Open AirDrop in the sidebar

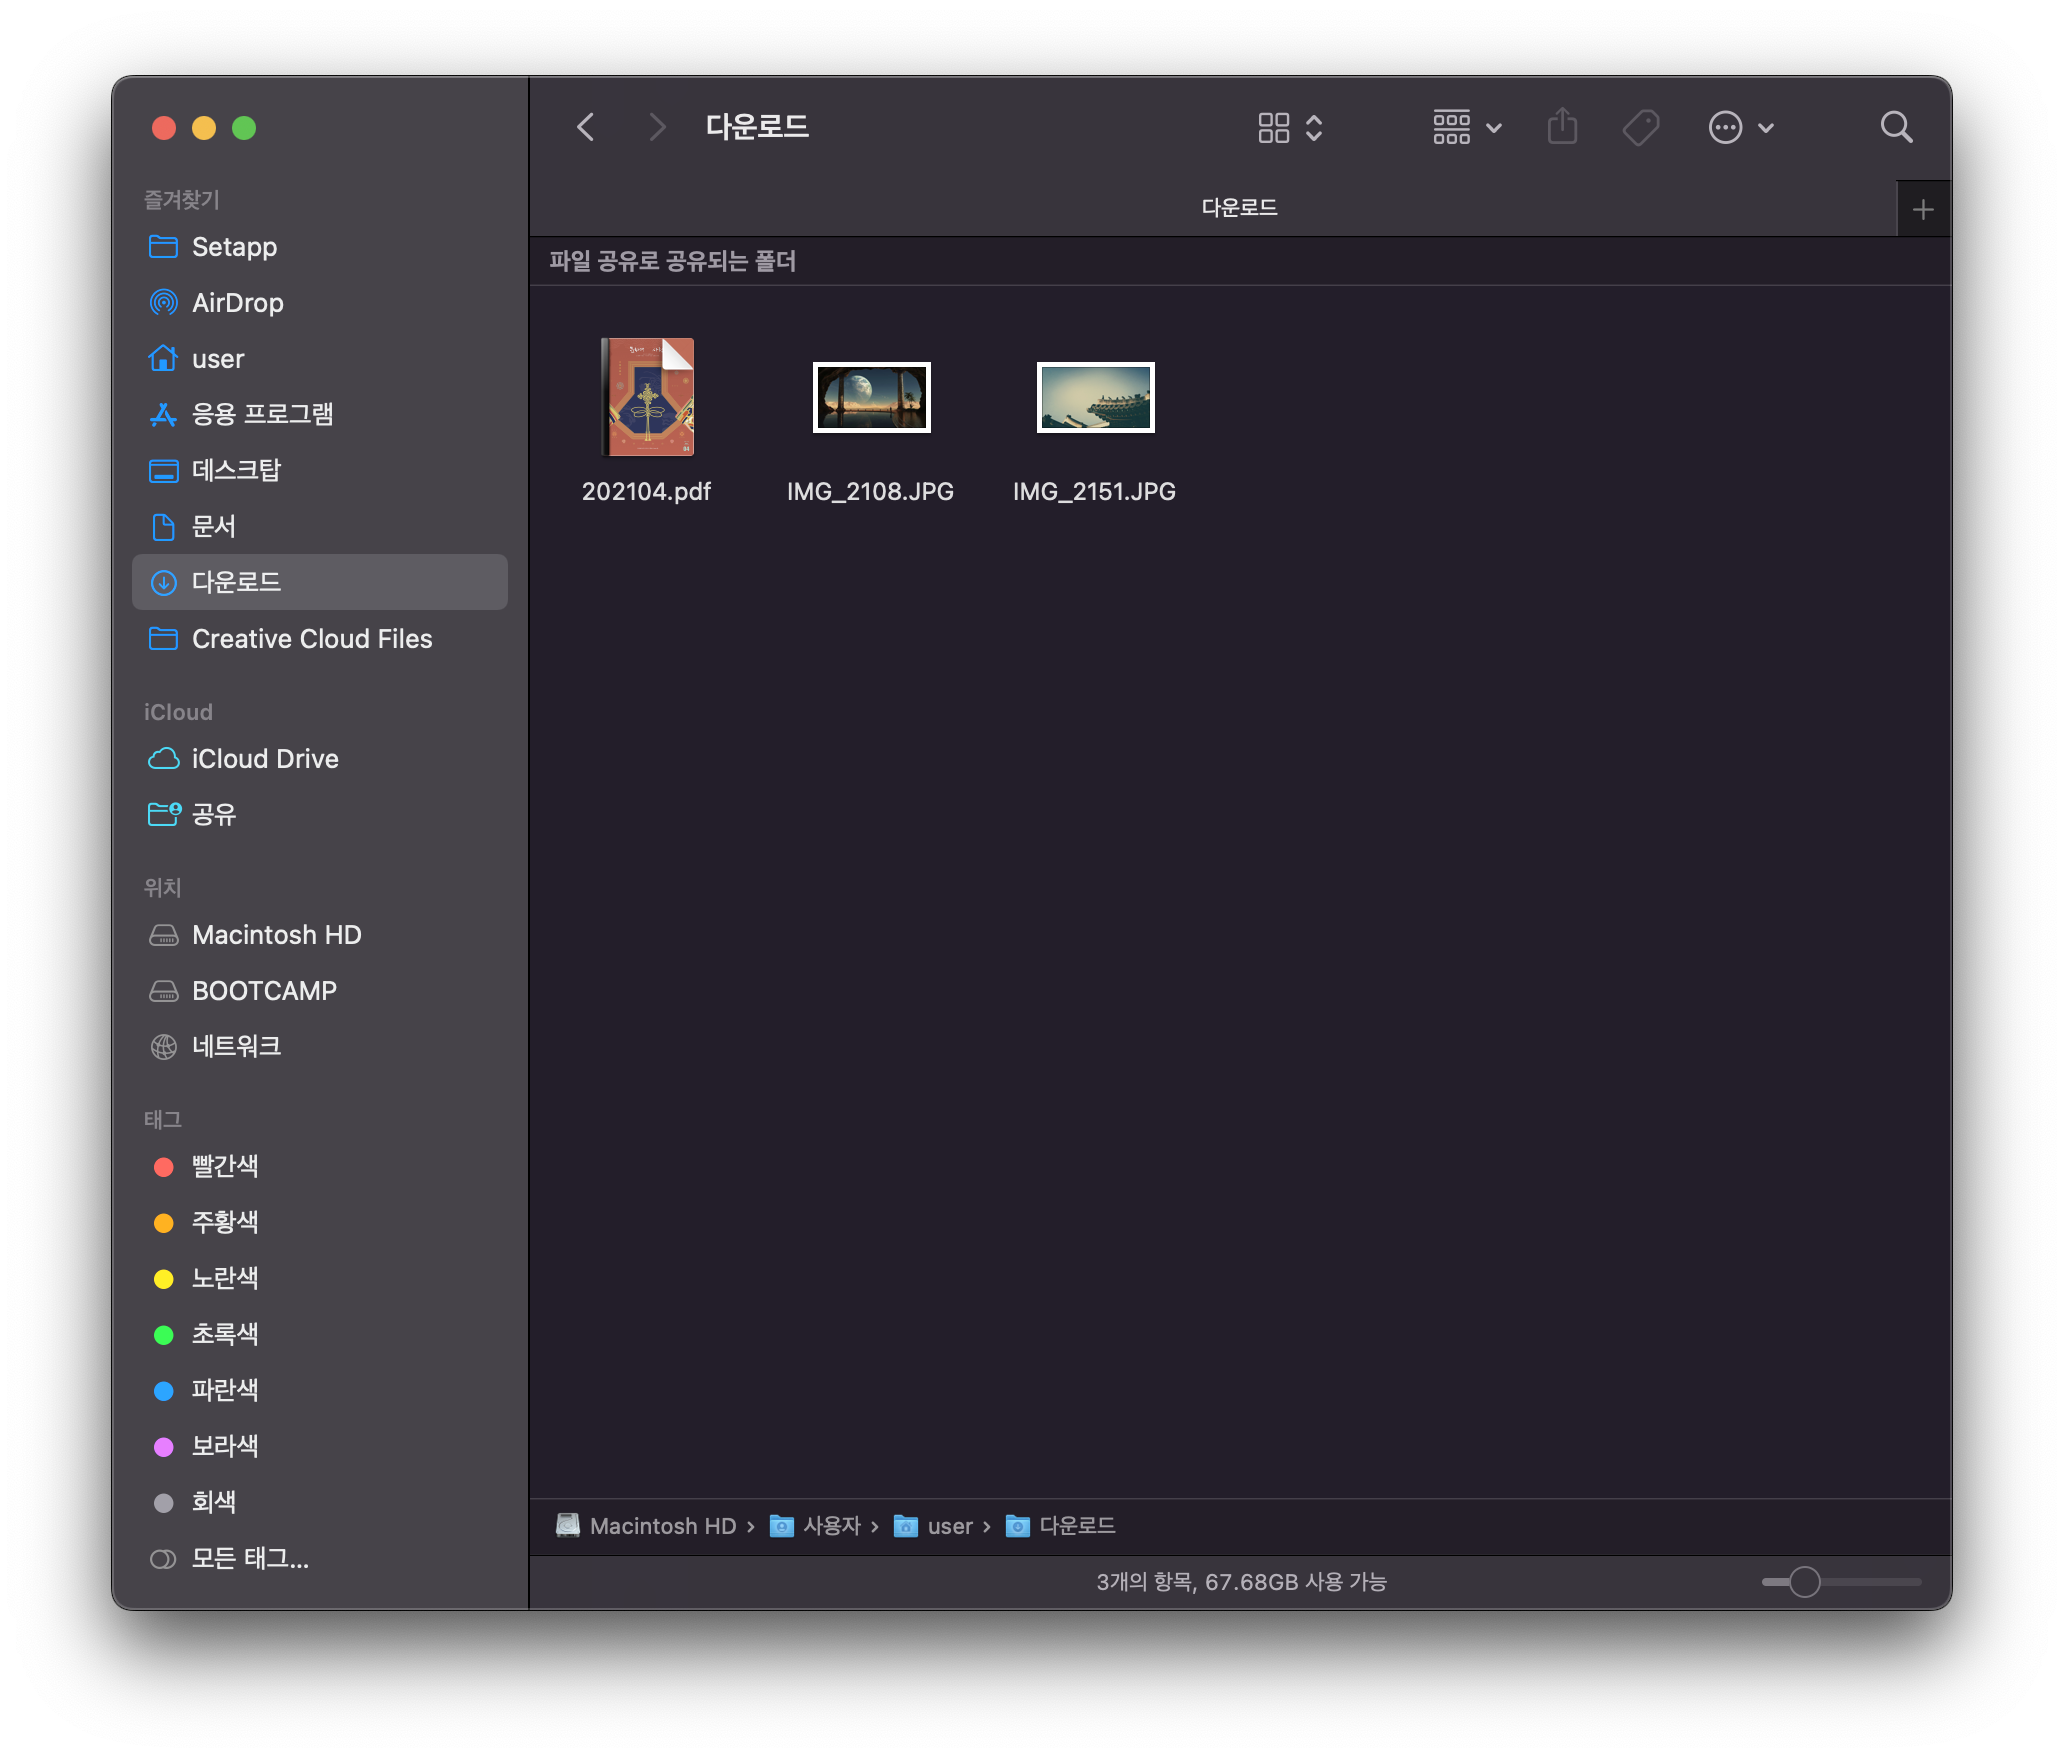pos(237,303)
